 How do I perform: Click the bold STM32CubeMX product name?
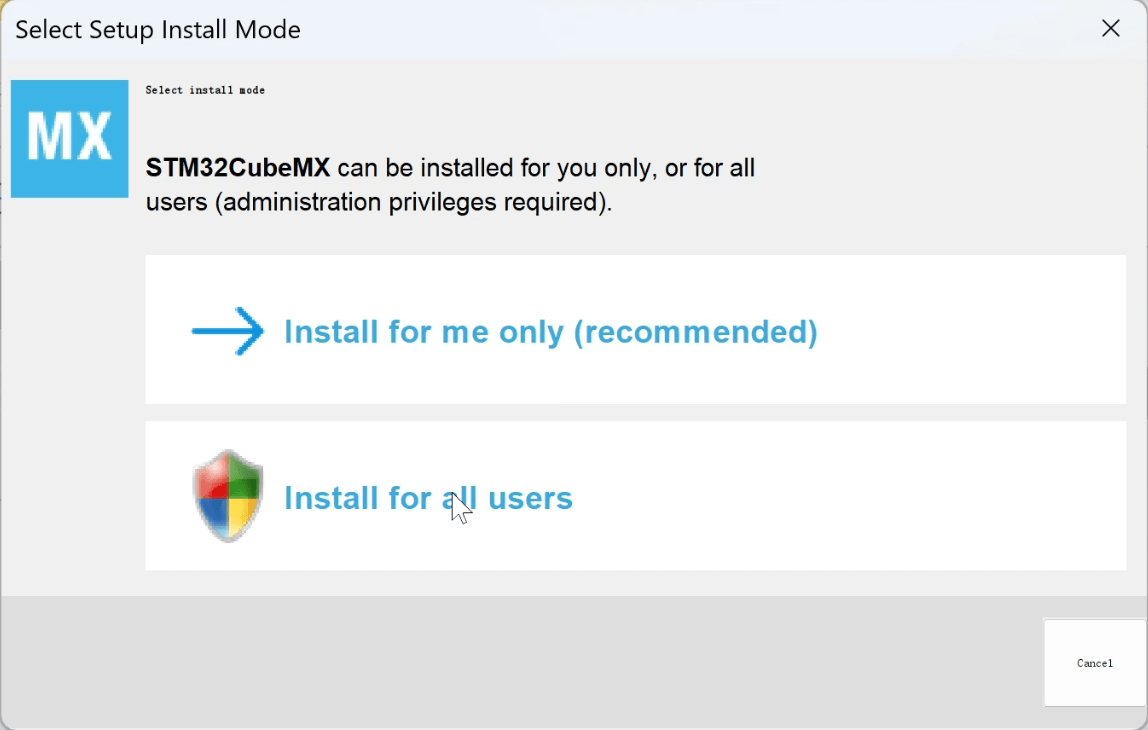238,168
